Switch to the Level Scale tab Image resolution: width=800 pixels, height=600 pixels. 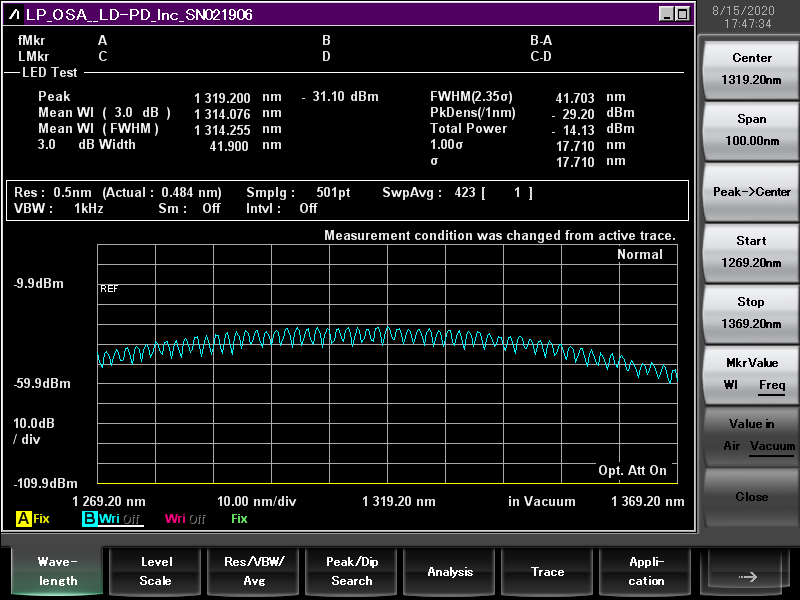pos(155,571)
